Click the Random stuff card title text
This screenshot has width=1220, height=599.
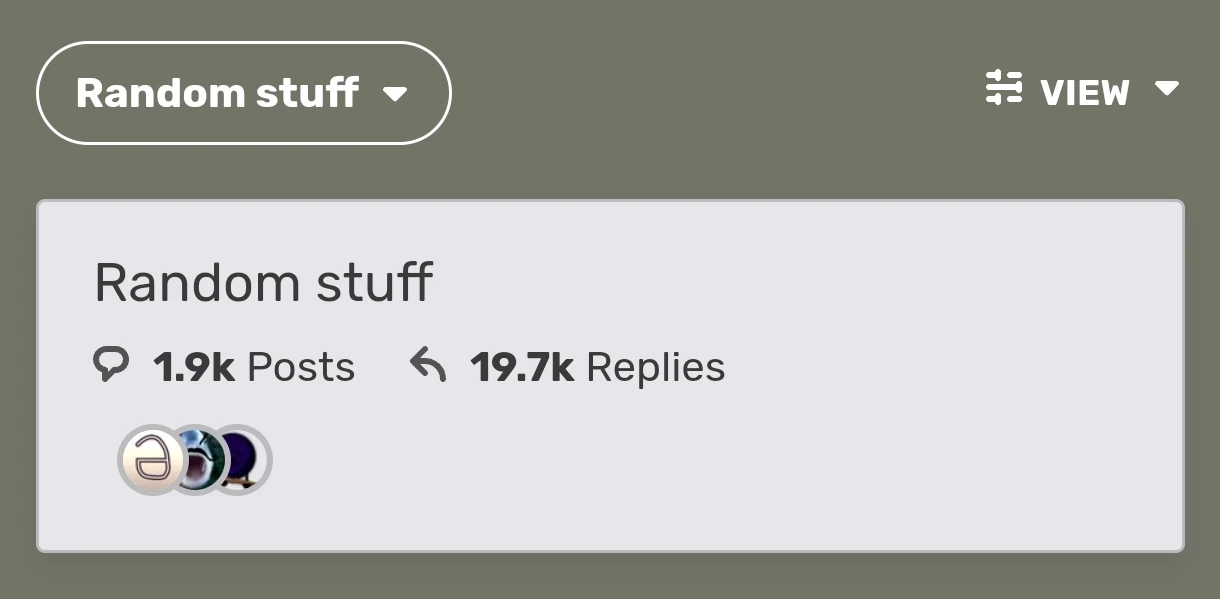point(263,283)
